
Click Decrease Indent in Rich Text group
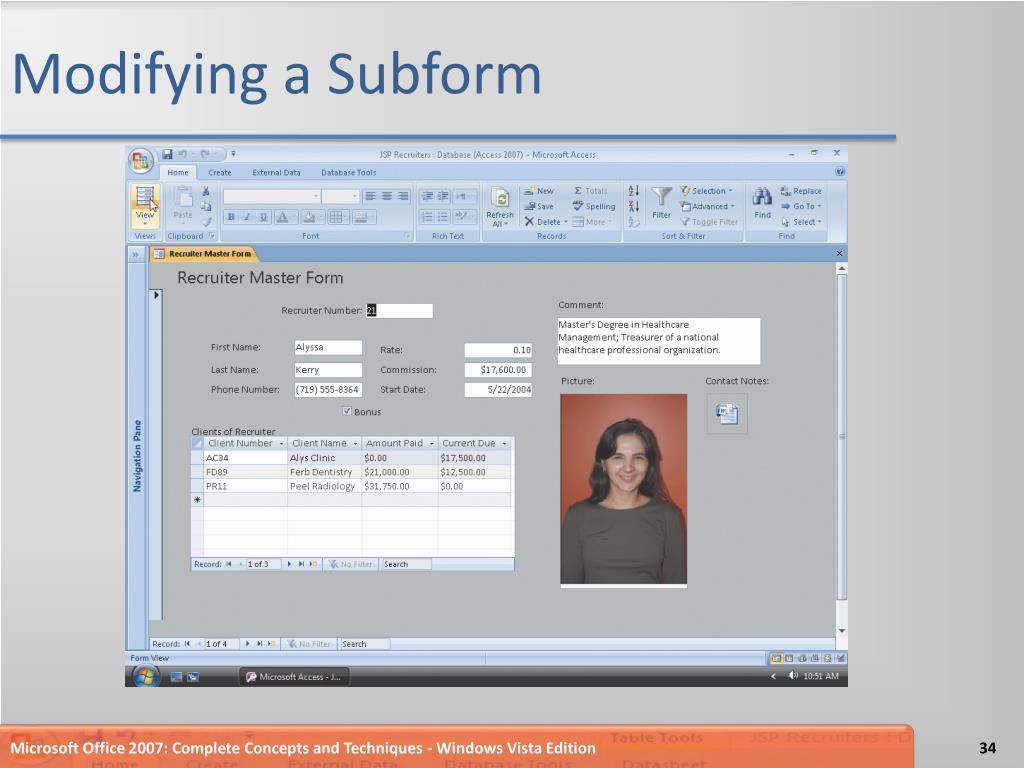click(x=426, y=196)
